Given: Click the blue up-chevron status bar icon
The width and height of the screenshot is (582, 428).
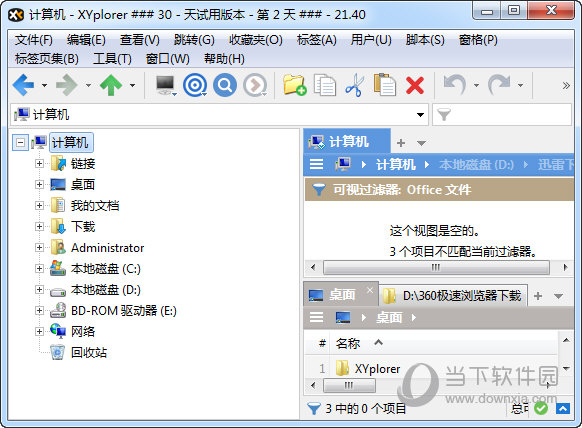Looking at the screenshot, I should click(563, 409).
